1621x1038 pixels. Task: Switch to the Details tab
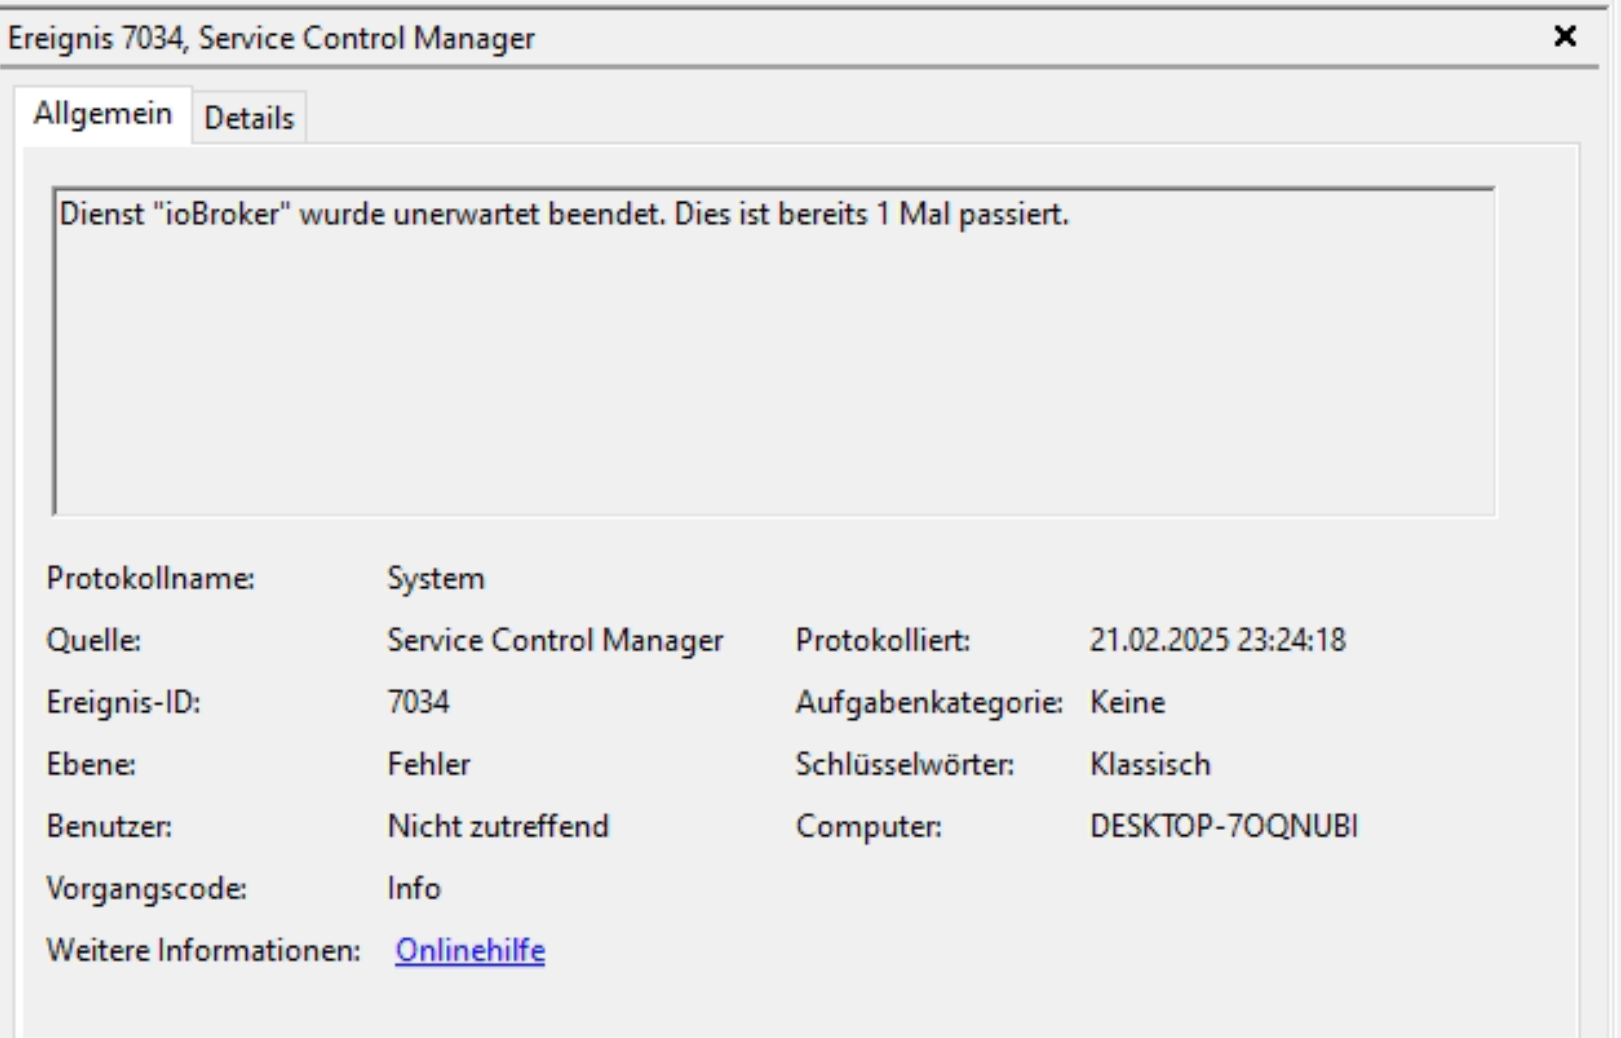pyautogui.click(x=249, y=118)
